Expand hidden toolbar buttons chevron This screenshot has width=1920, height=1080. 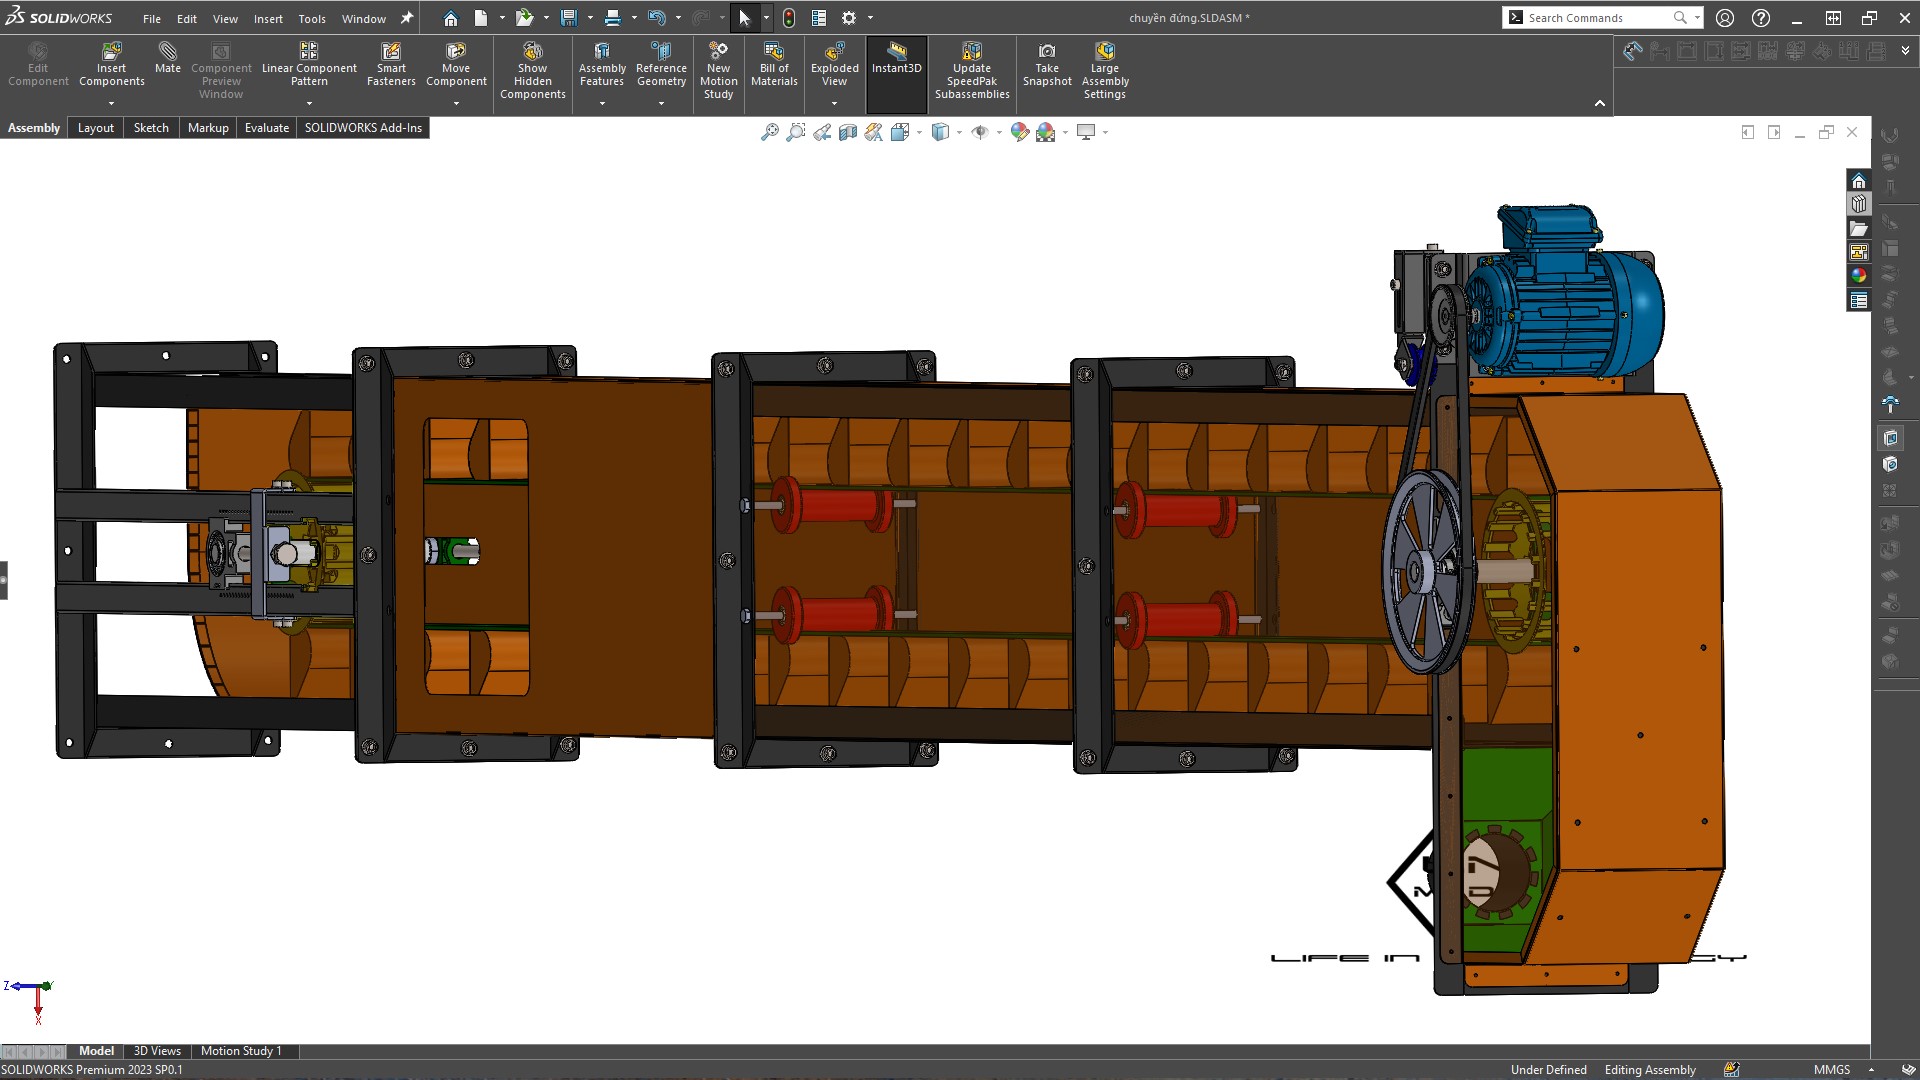coord(1905,50)
